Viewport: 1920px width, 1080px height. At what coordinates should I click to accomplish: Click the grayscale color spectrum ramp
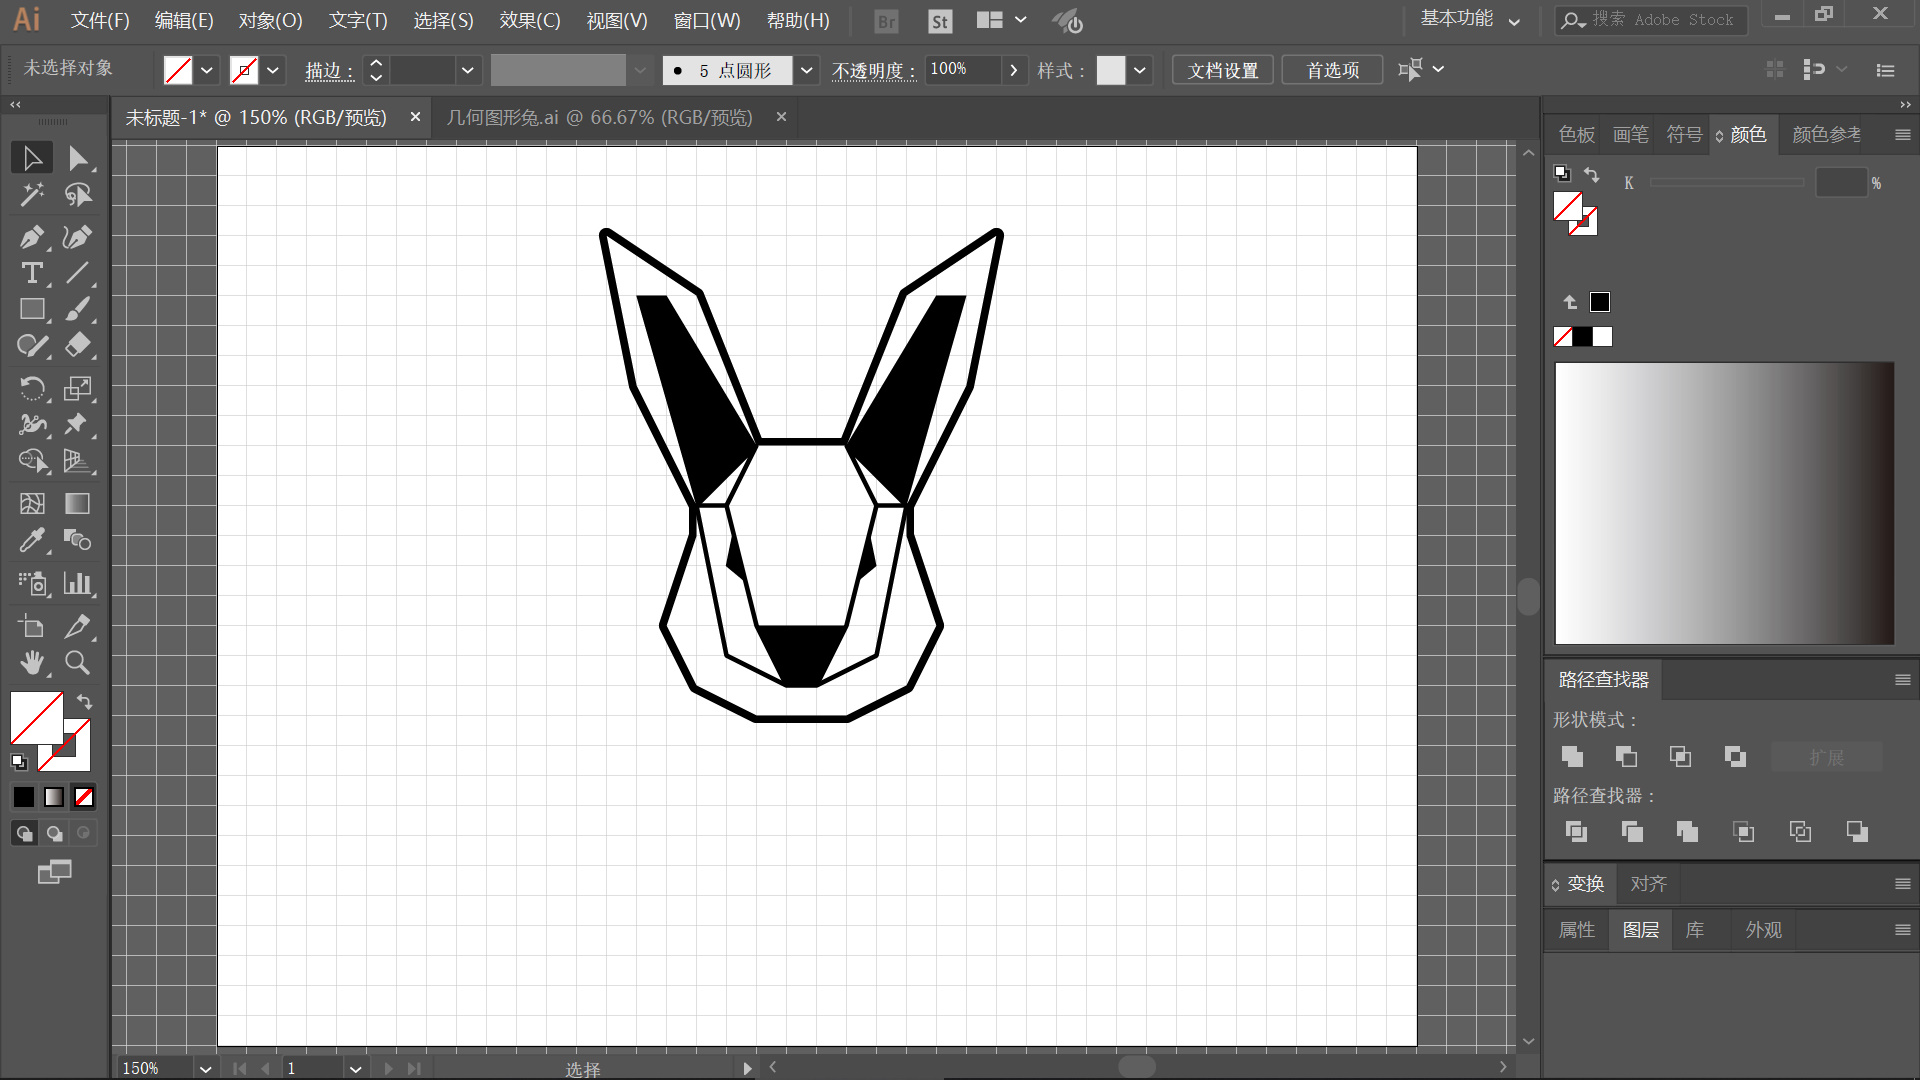point(1724,503)
